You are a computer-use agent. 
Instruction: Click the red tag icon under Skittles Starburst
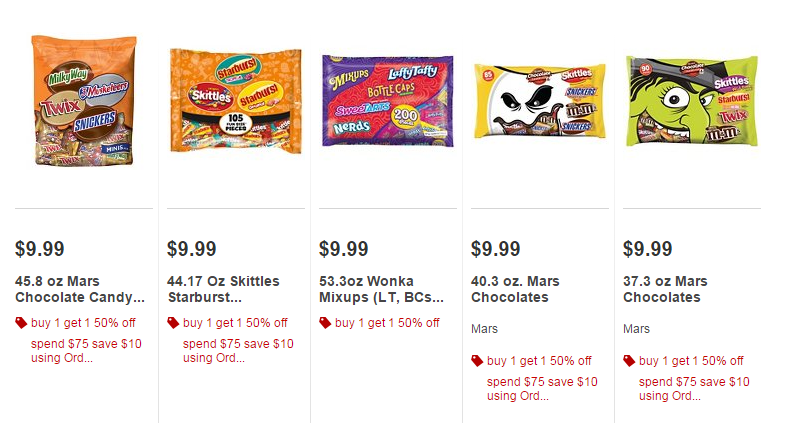pos(173,323)
